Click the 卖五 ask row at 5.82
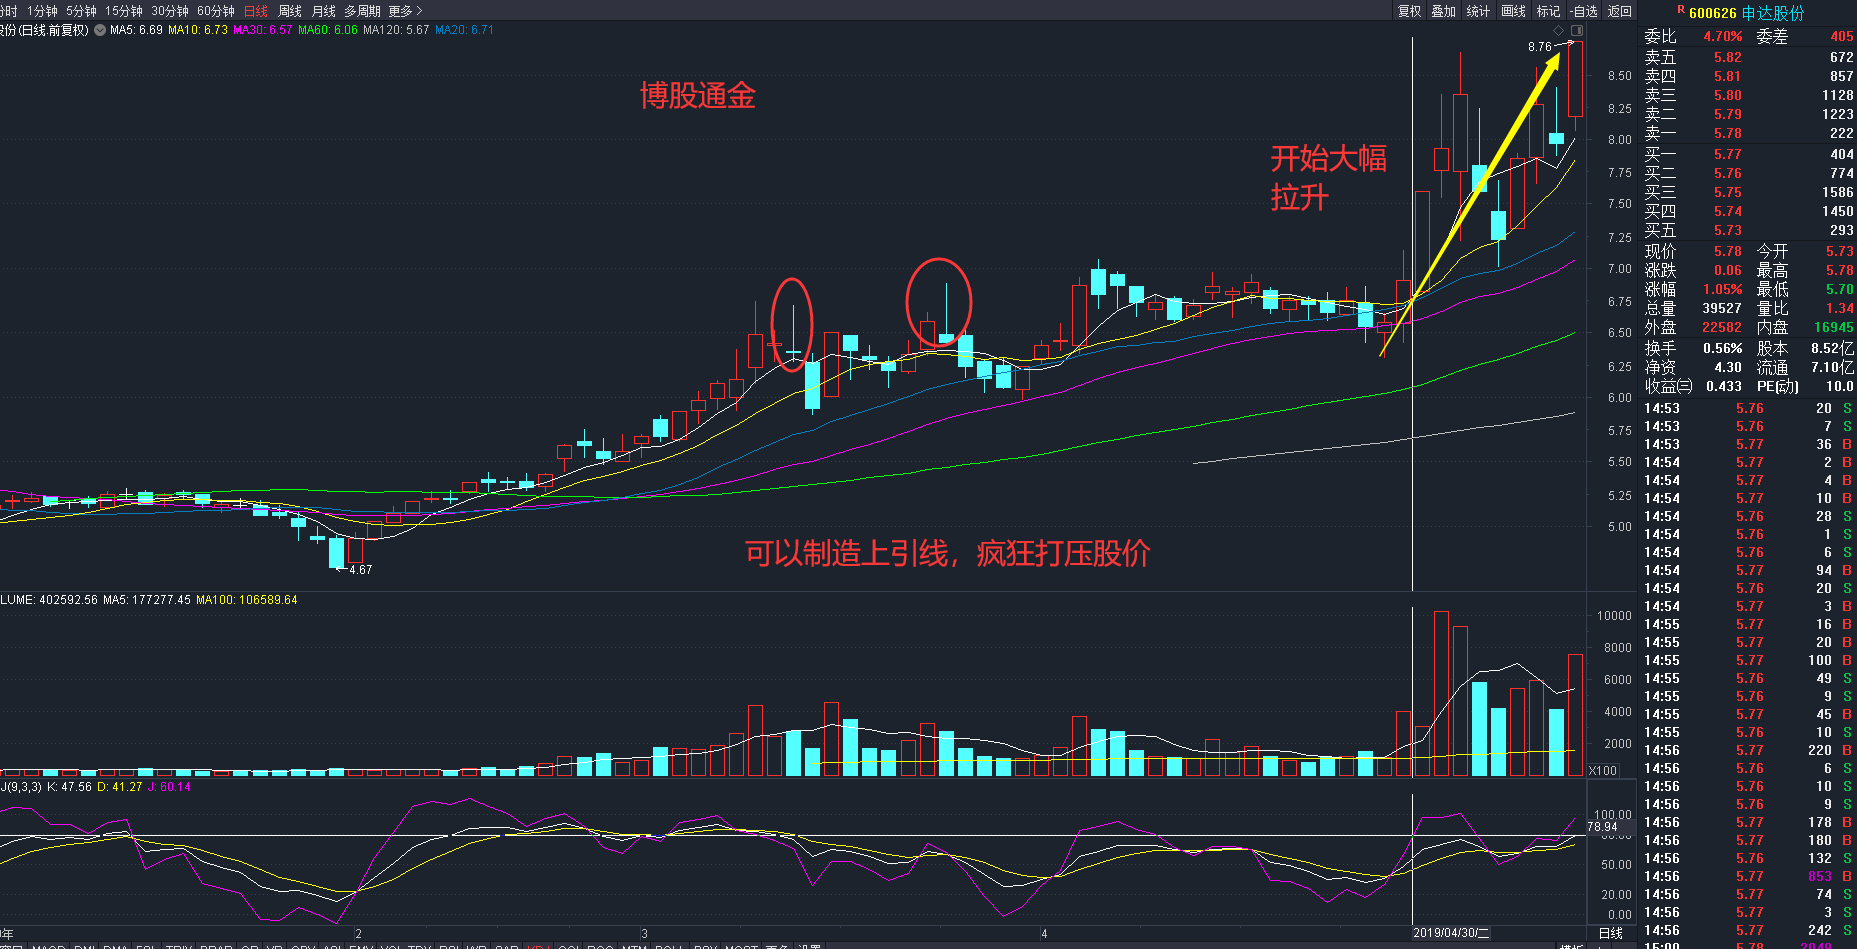 (1749, 57)
